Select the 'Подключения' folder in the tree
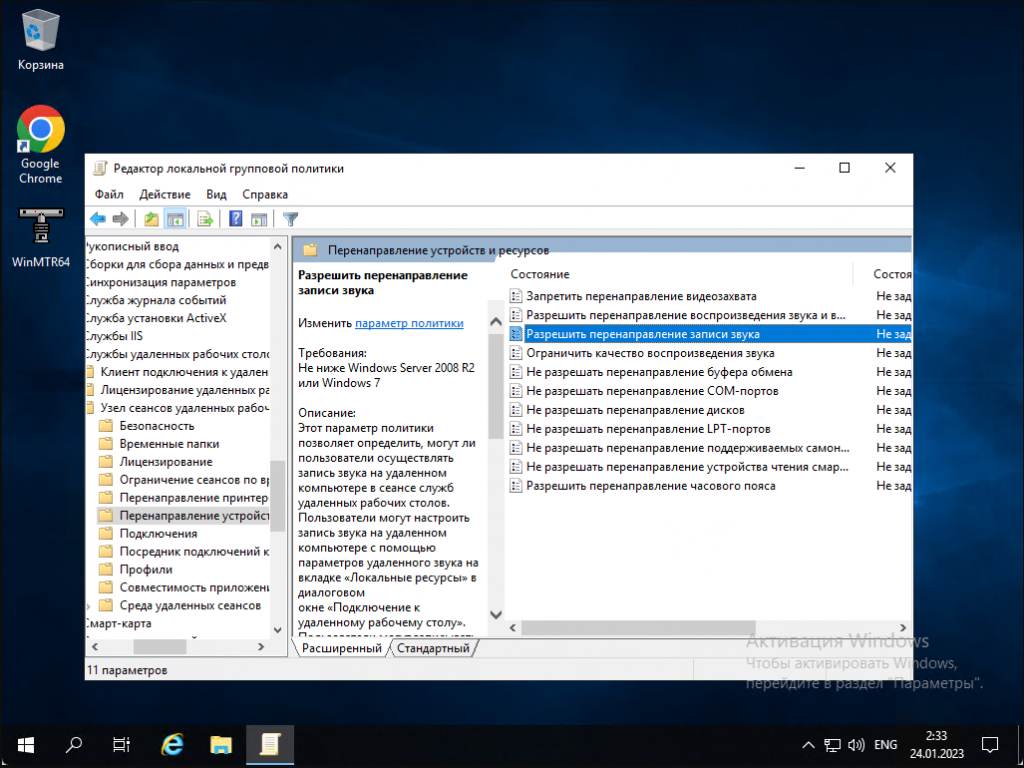This screenshot has height=768, width=1024. click(x=158, y=534)
